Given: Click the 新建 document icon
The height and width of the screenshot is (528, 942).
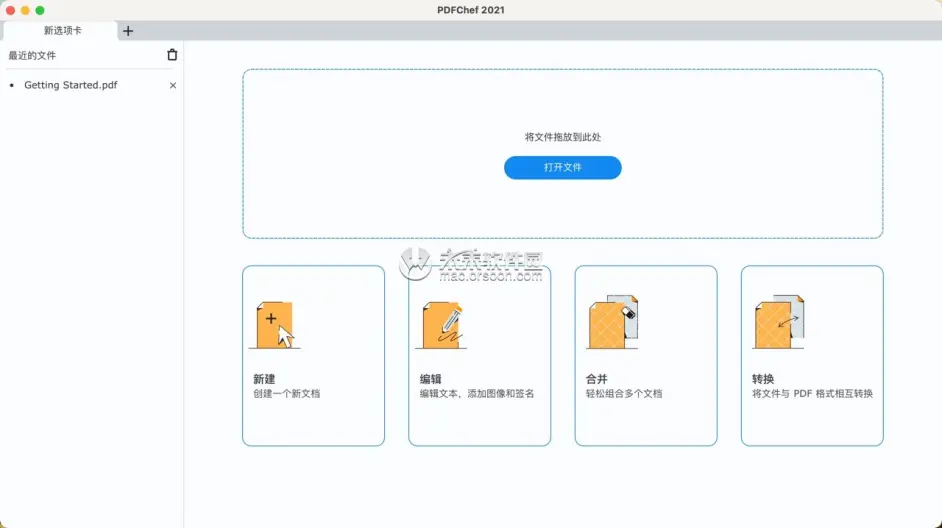Looking at the screenshot, I should 275,325.
